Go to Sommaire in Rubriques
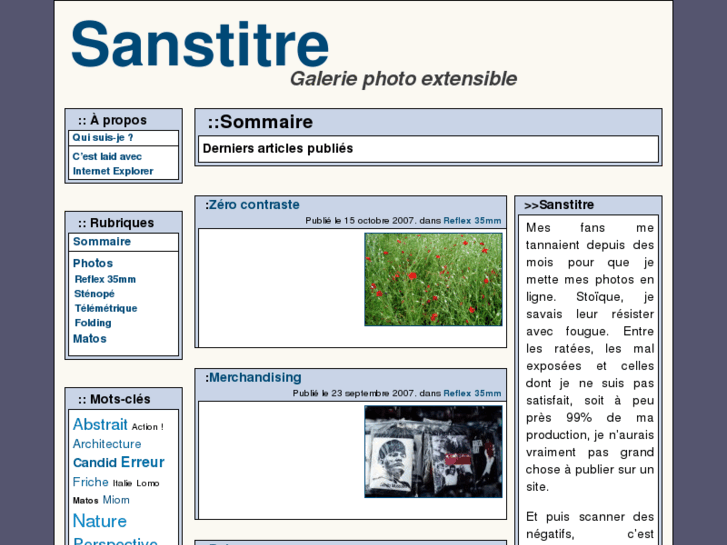This screenshot has height=545, width=727. (102, 242)
